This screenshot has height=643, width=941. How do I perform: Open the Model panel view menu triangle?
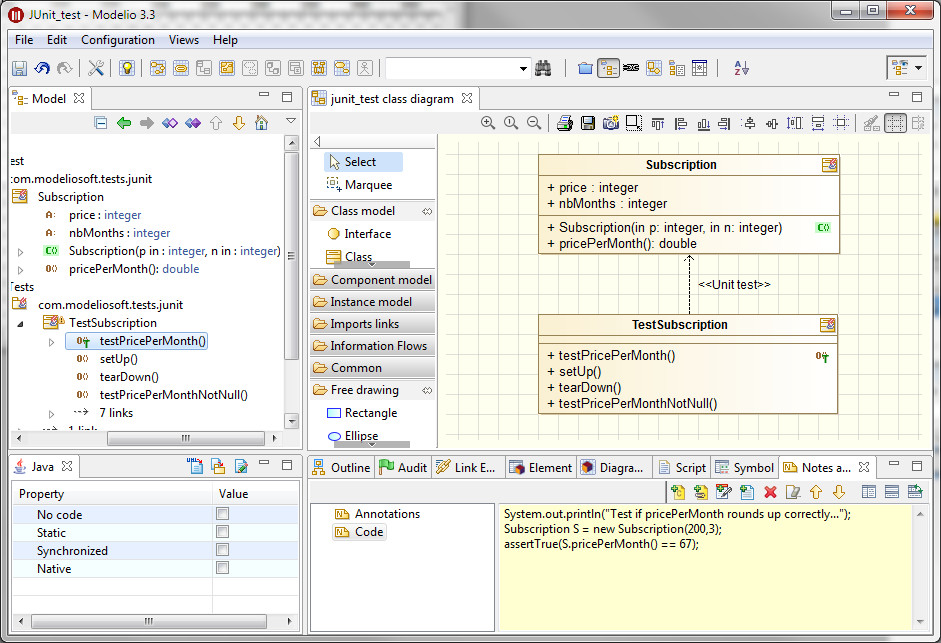click(x=291, y=121)
